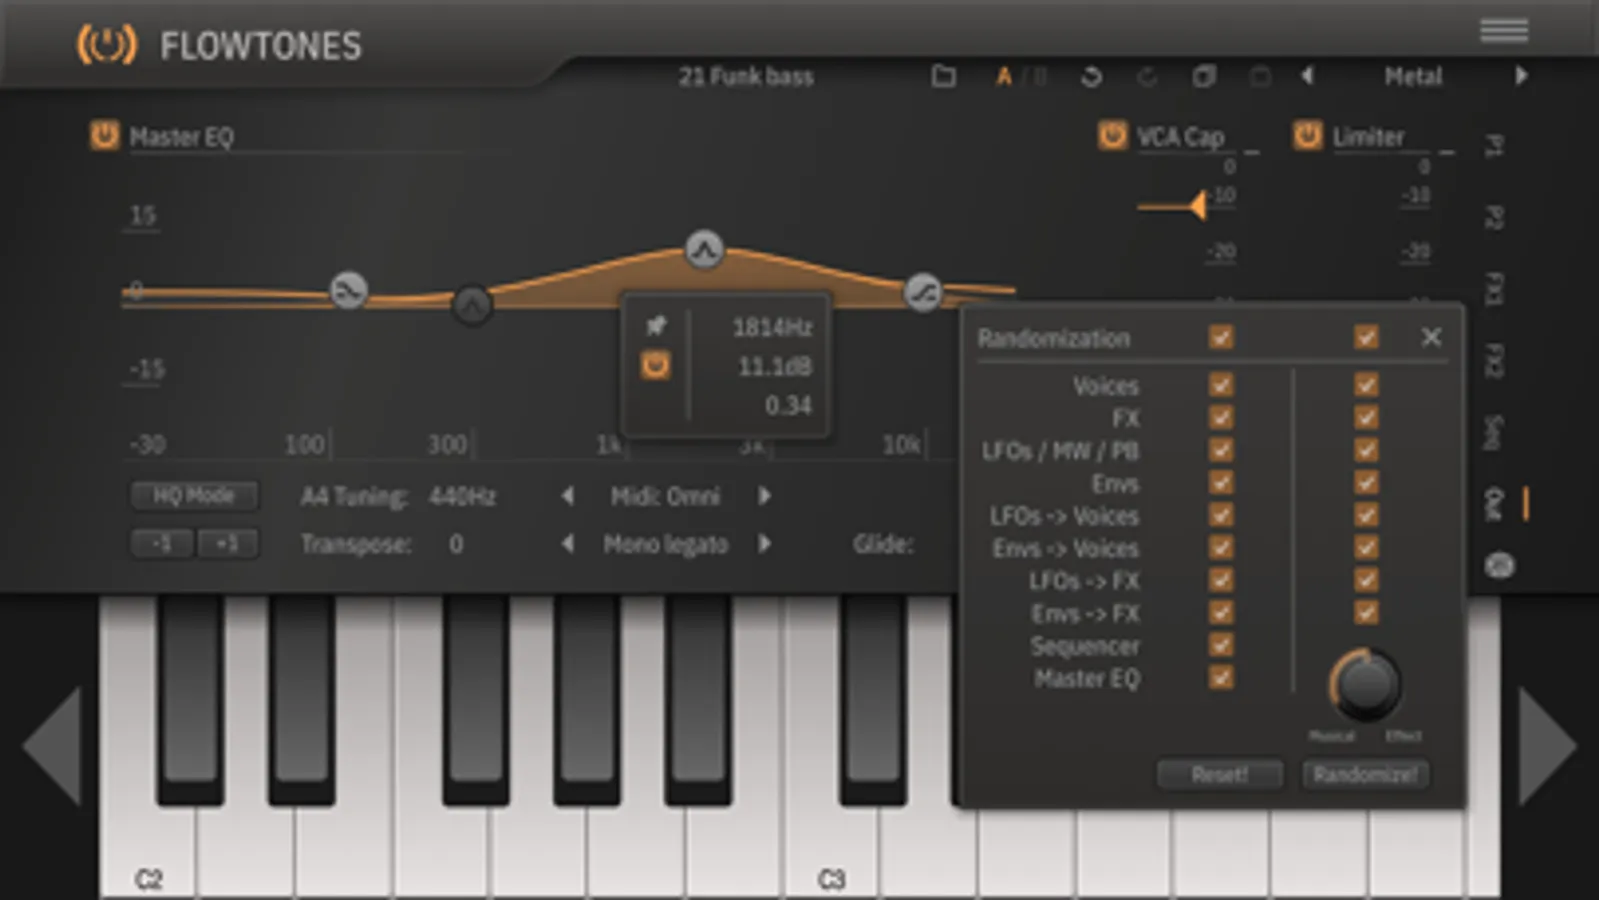Toggle the band power icon in EQ popup
Viewport: 1599px width, 900px height.
click(656, 366)
